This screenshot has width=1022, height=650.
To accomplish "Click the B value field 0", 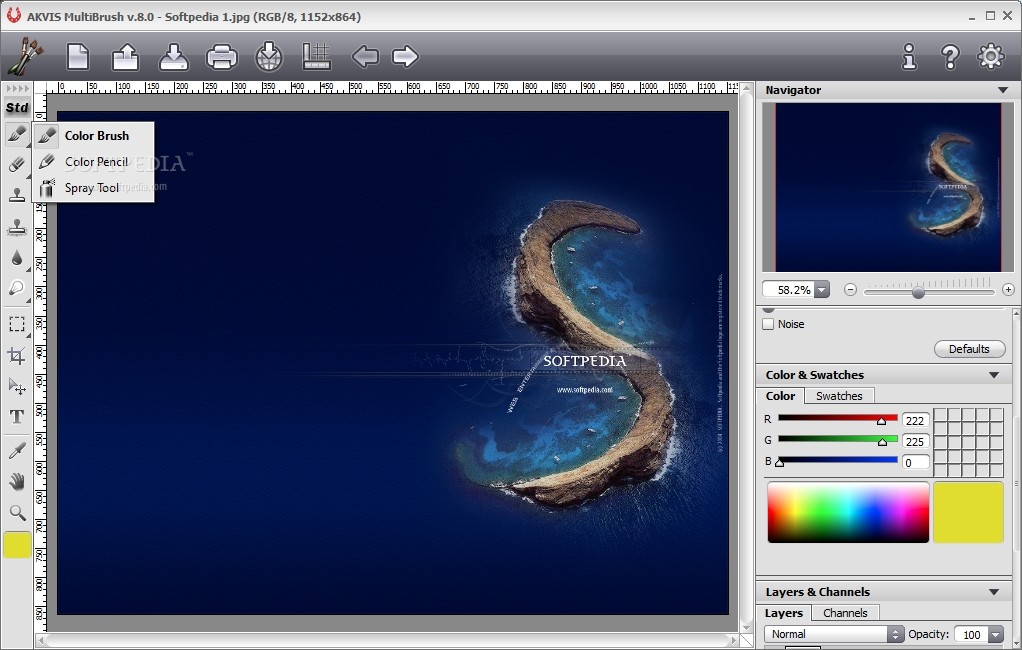I will (x=915, y=462).
